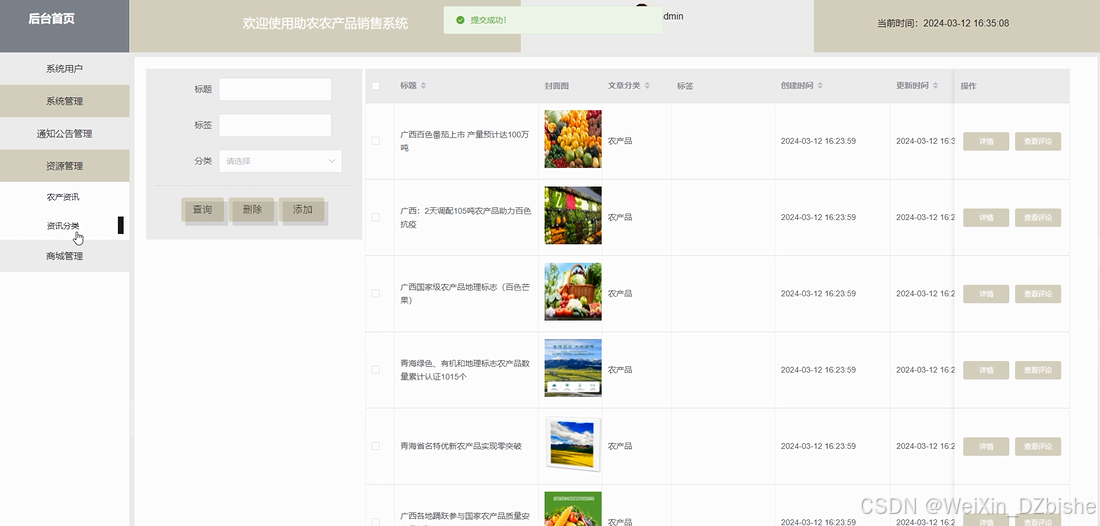The image size is (1100, 526).
Task: Click 查看评论 for 广西国家级农产品地理标志 row
Action: coord(1038,294)
